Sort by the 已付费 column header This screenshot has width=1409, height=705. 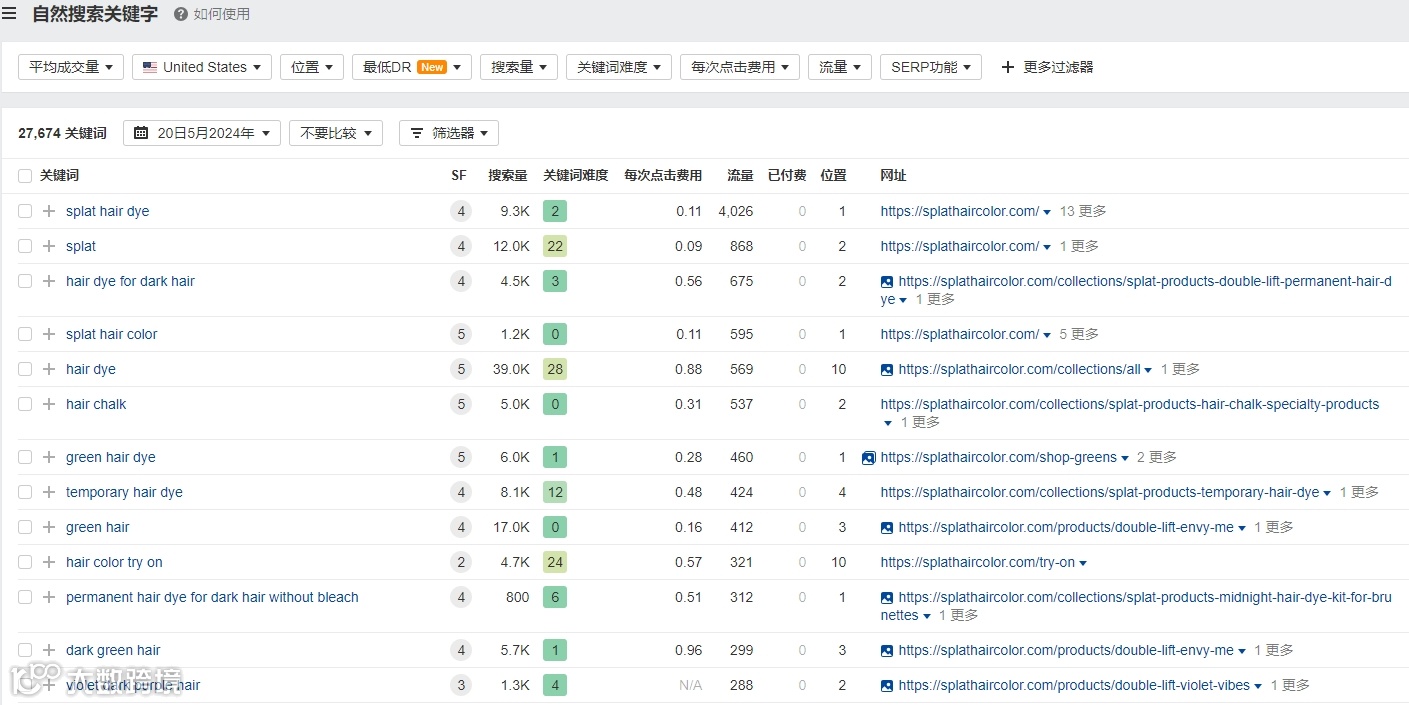pos(787,176)
